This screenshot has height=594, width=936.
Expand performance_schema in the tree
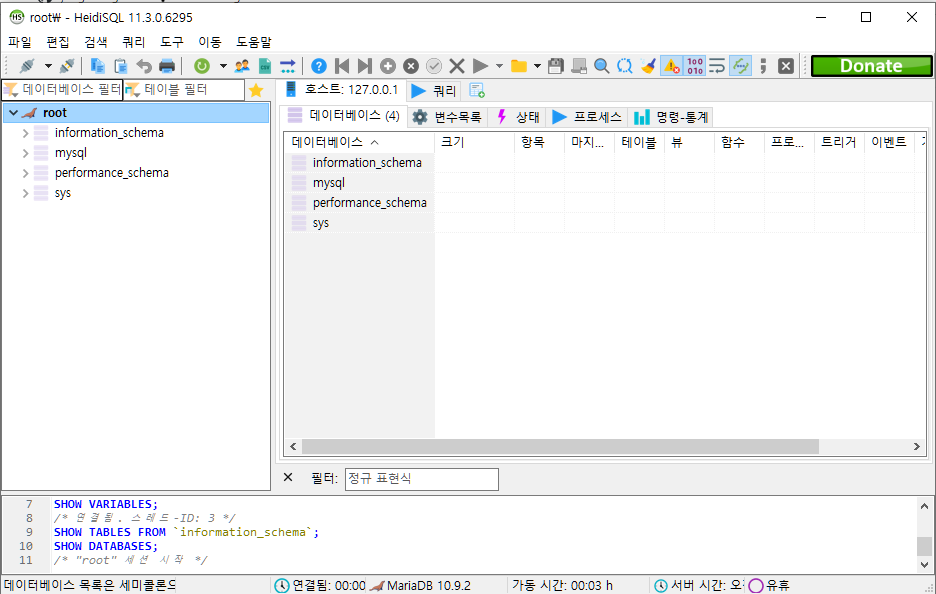pos(26,173)
